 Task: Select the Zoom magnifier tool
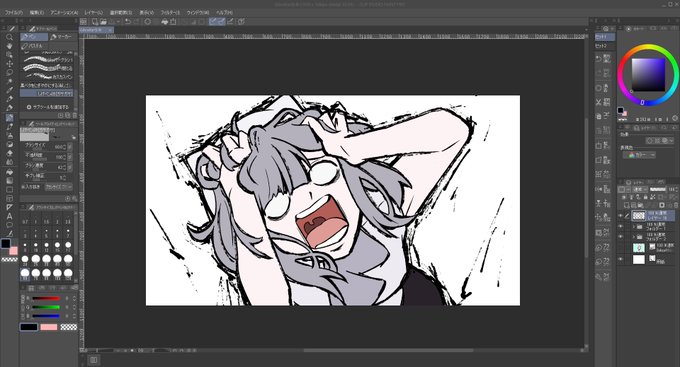(9, 37)
